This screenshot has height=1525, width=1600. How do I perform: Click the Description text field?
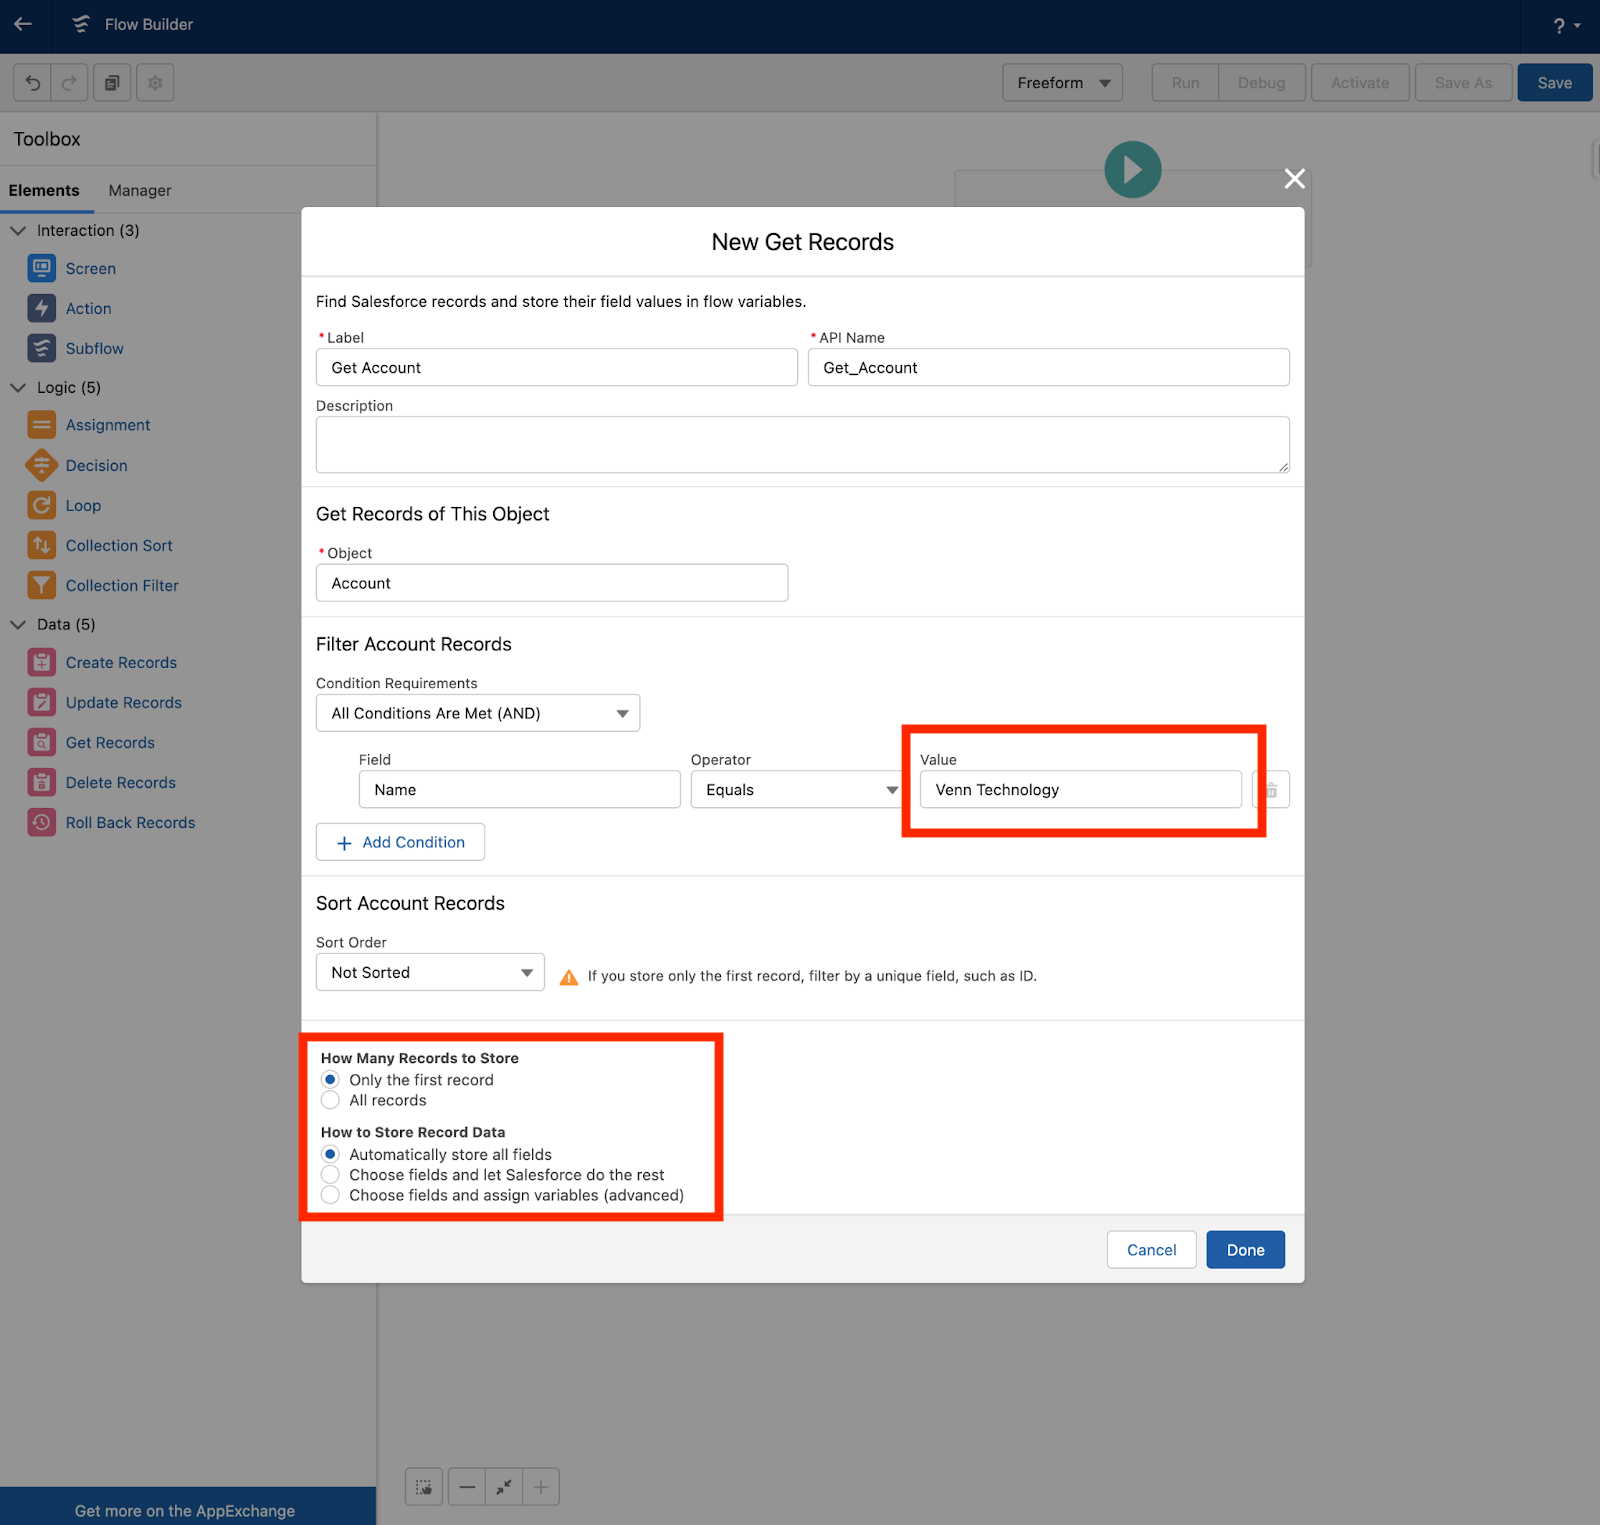coord(800,444)
